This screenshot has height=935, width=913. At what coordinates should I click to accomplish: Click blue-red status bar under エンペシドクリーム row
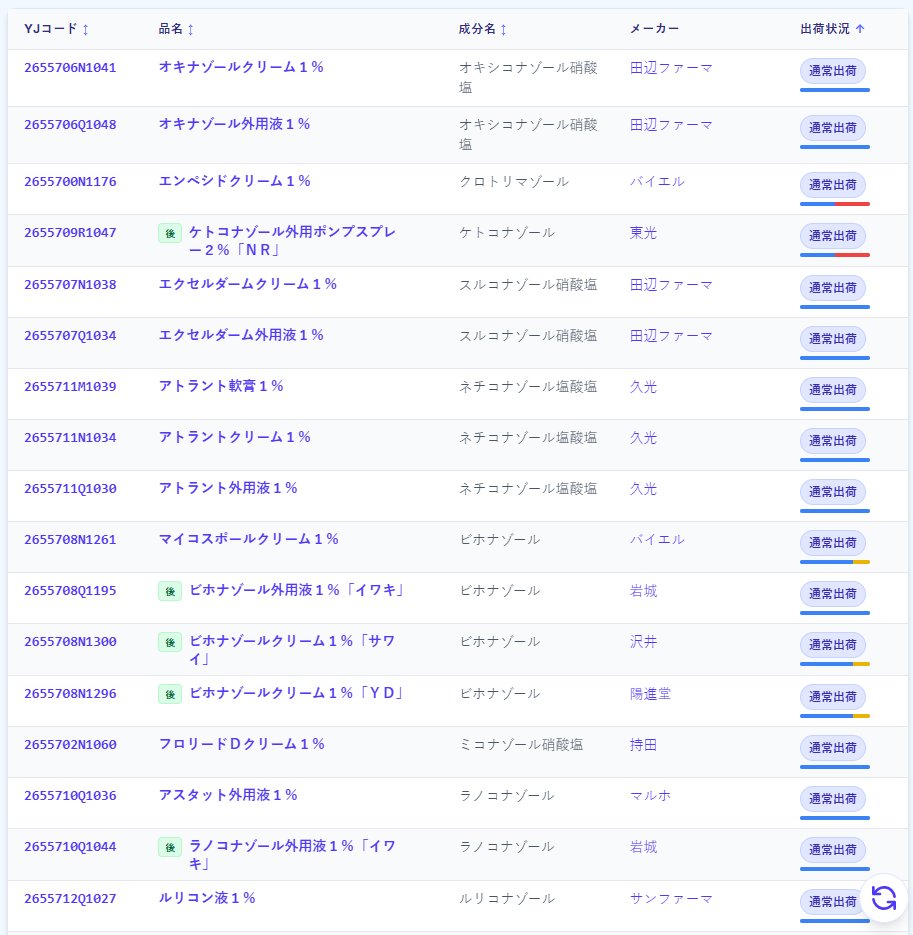point(835,204)
